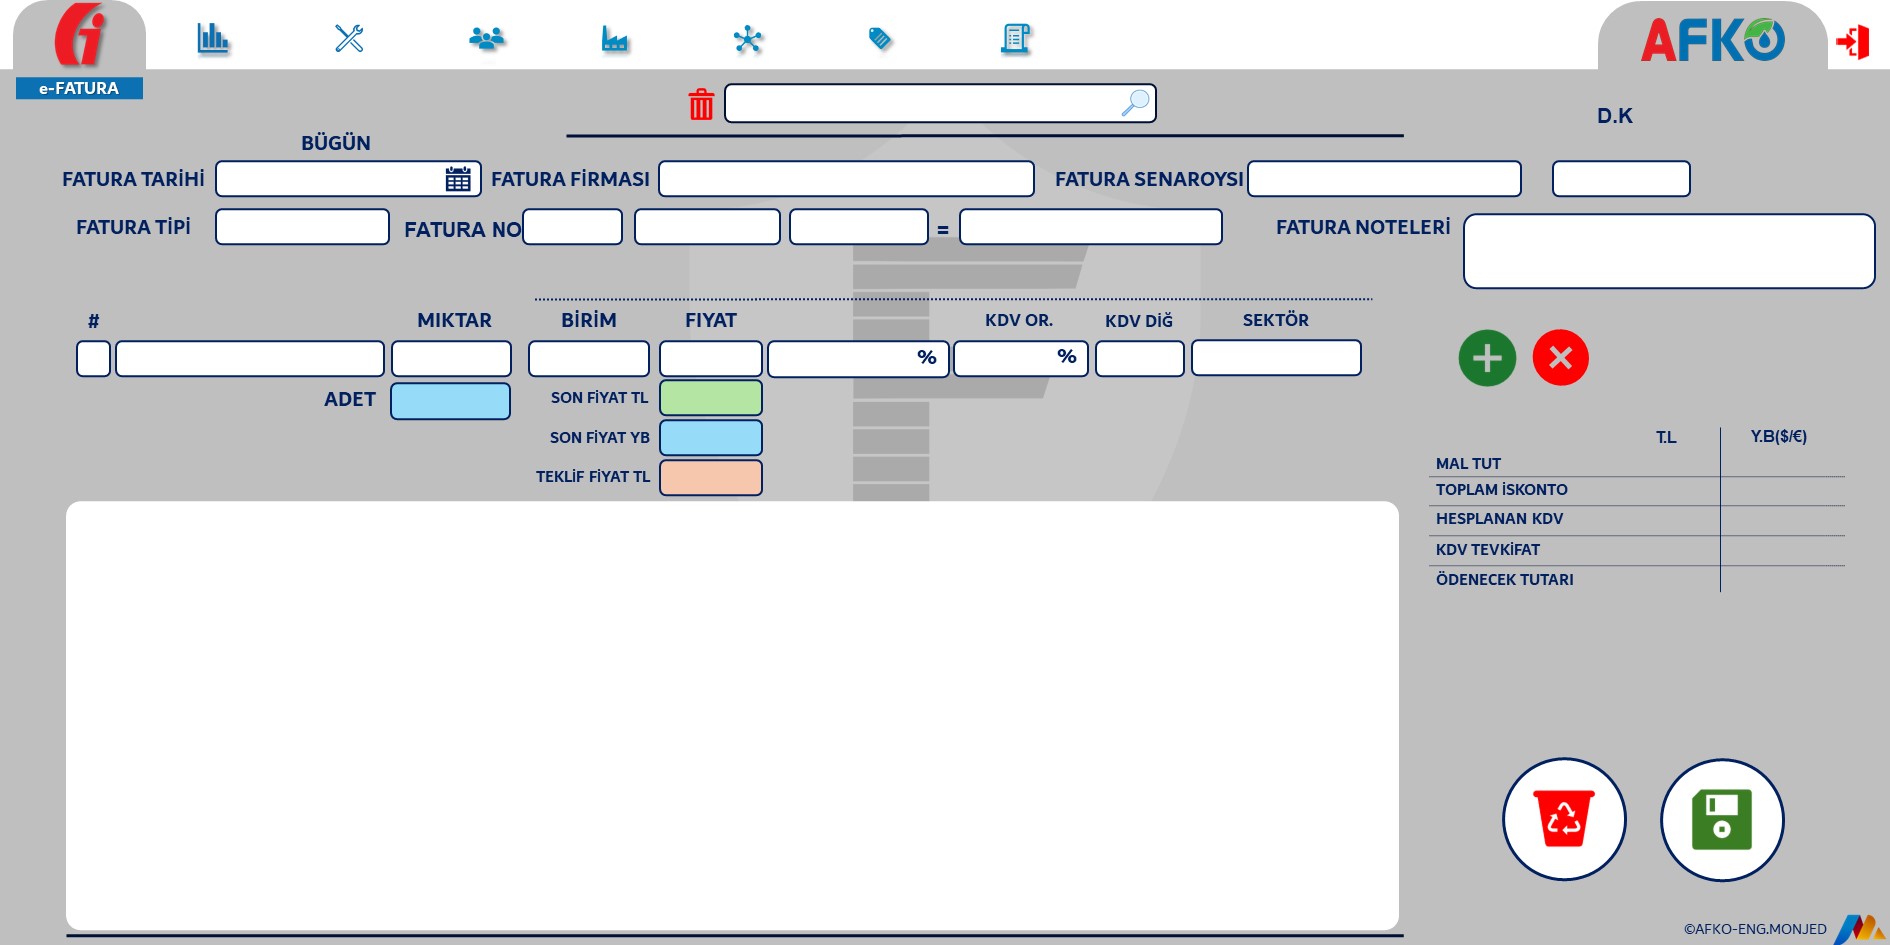The width and height of the screenshot is (1890, 945).
Task: Open the BİRİM unit field
Action: [589, 359]
